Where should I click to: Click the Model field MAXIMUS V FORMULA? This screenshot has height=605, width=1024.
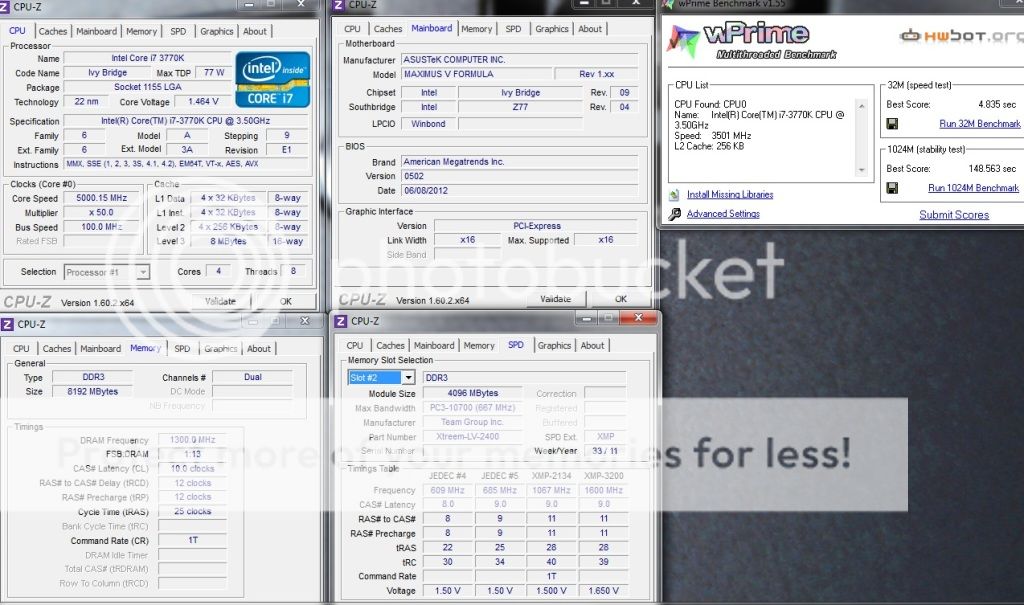pos(476,74)
